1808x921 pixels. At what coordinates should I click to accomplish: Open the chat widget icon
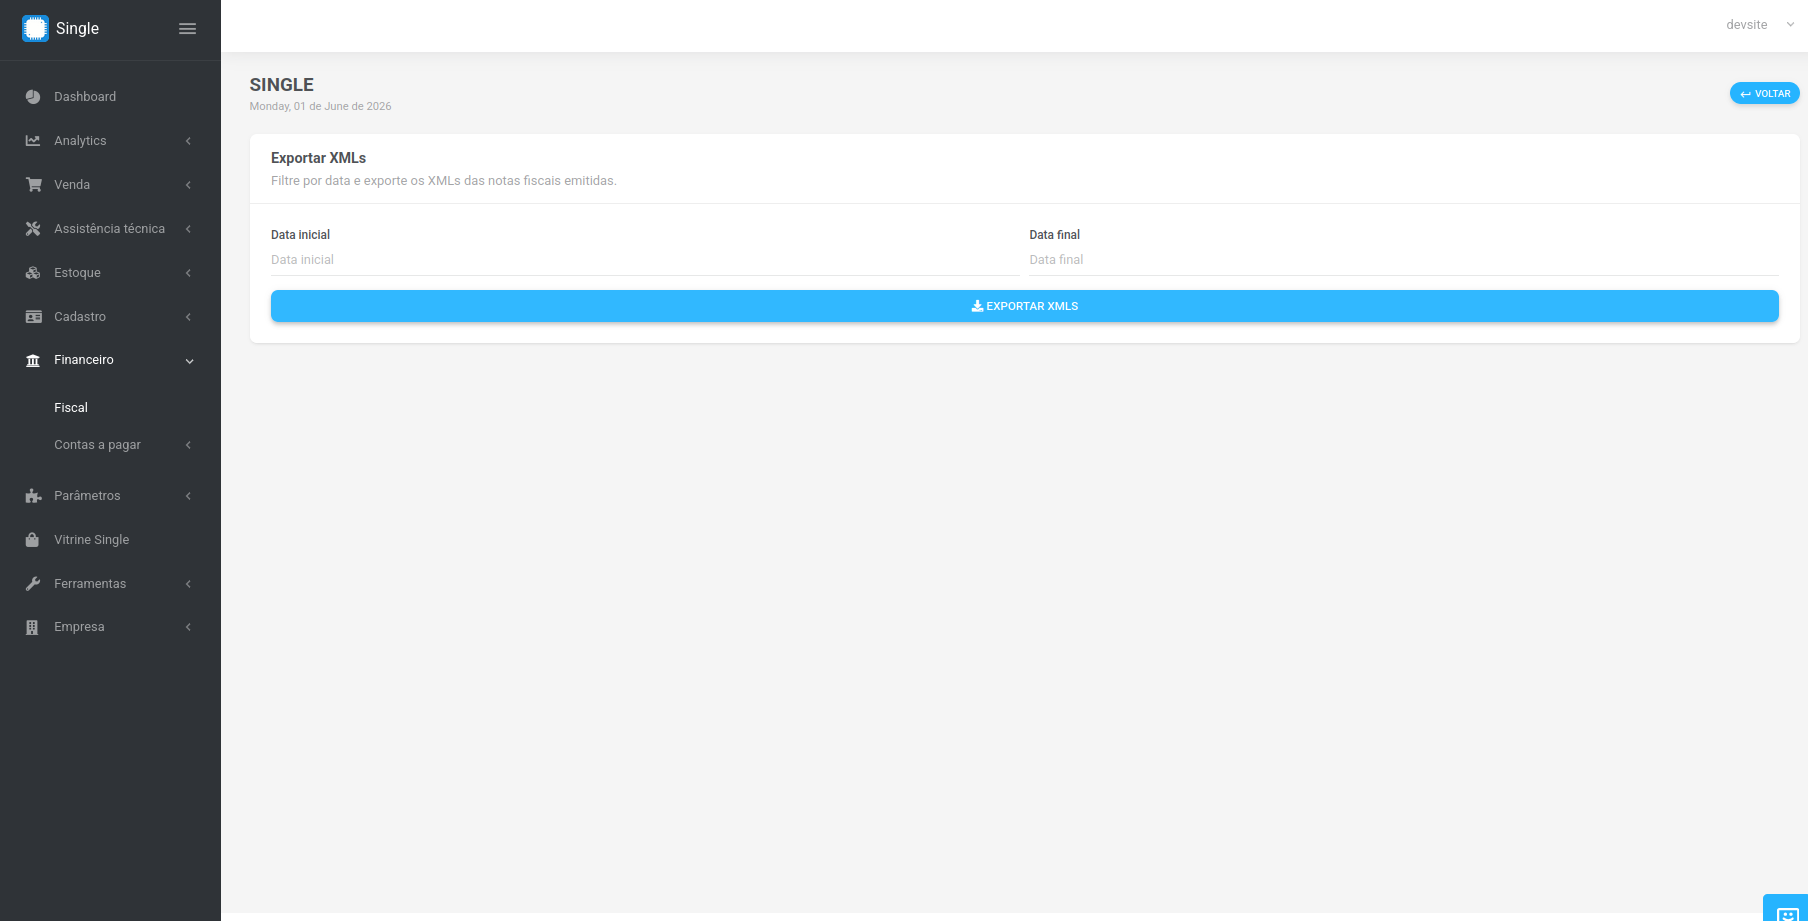click(1787, 913)
